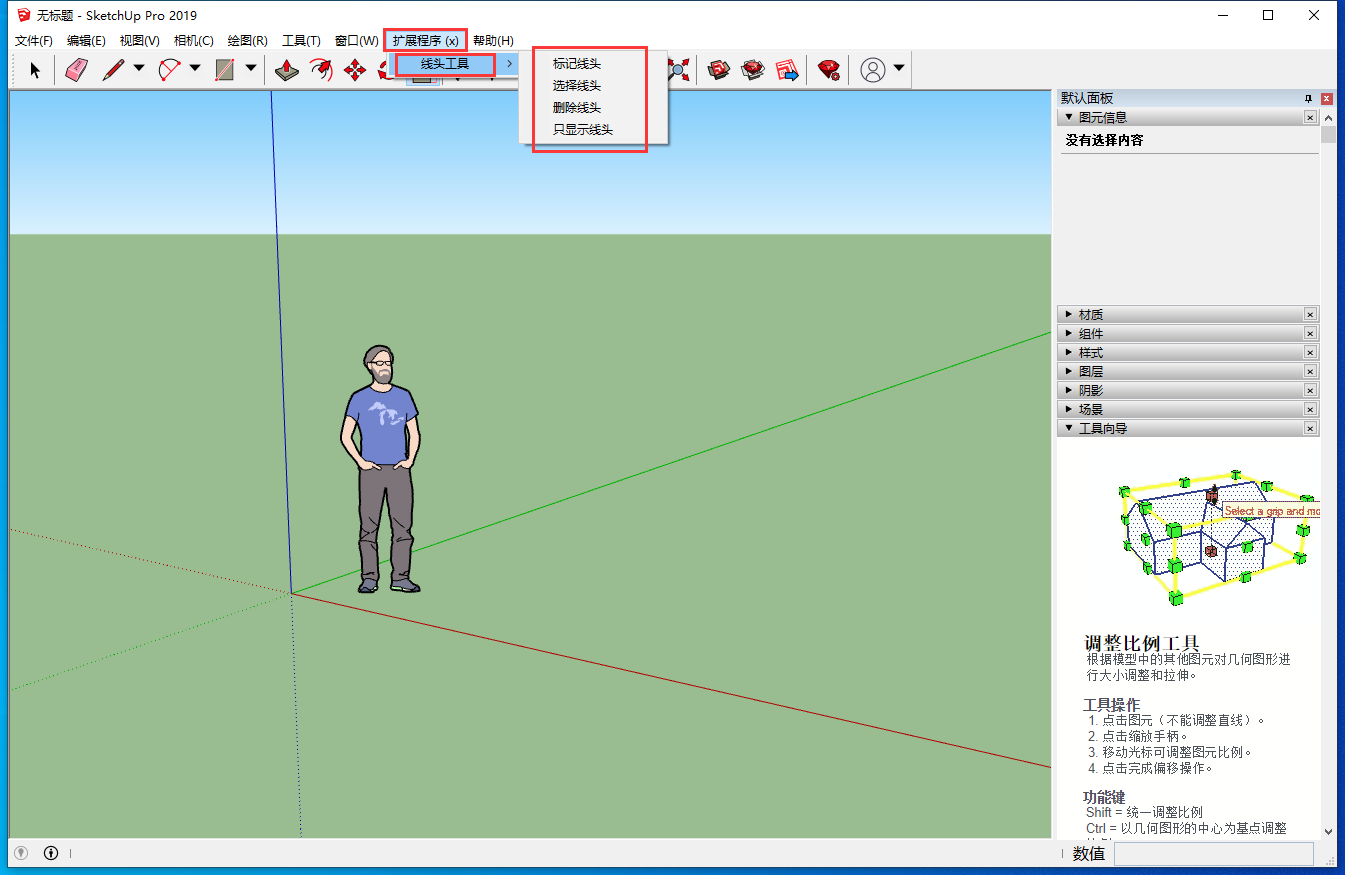Screen dimensions: 1345x875
Task: Open the 编辑(E) menu
Action: (x=86, y=41)
